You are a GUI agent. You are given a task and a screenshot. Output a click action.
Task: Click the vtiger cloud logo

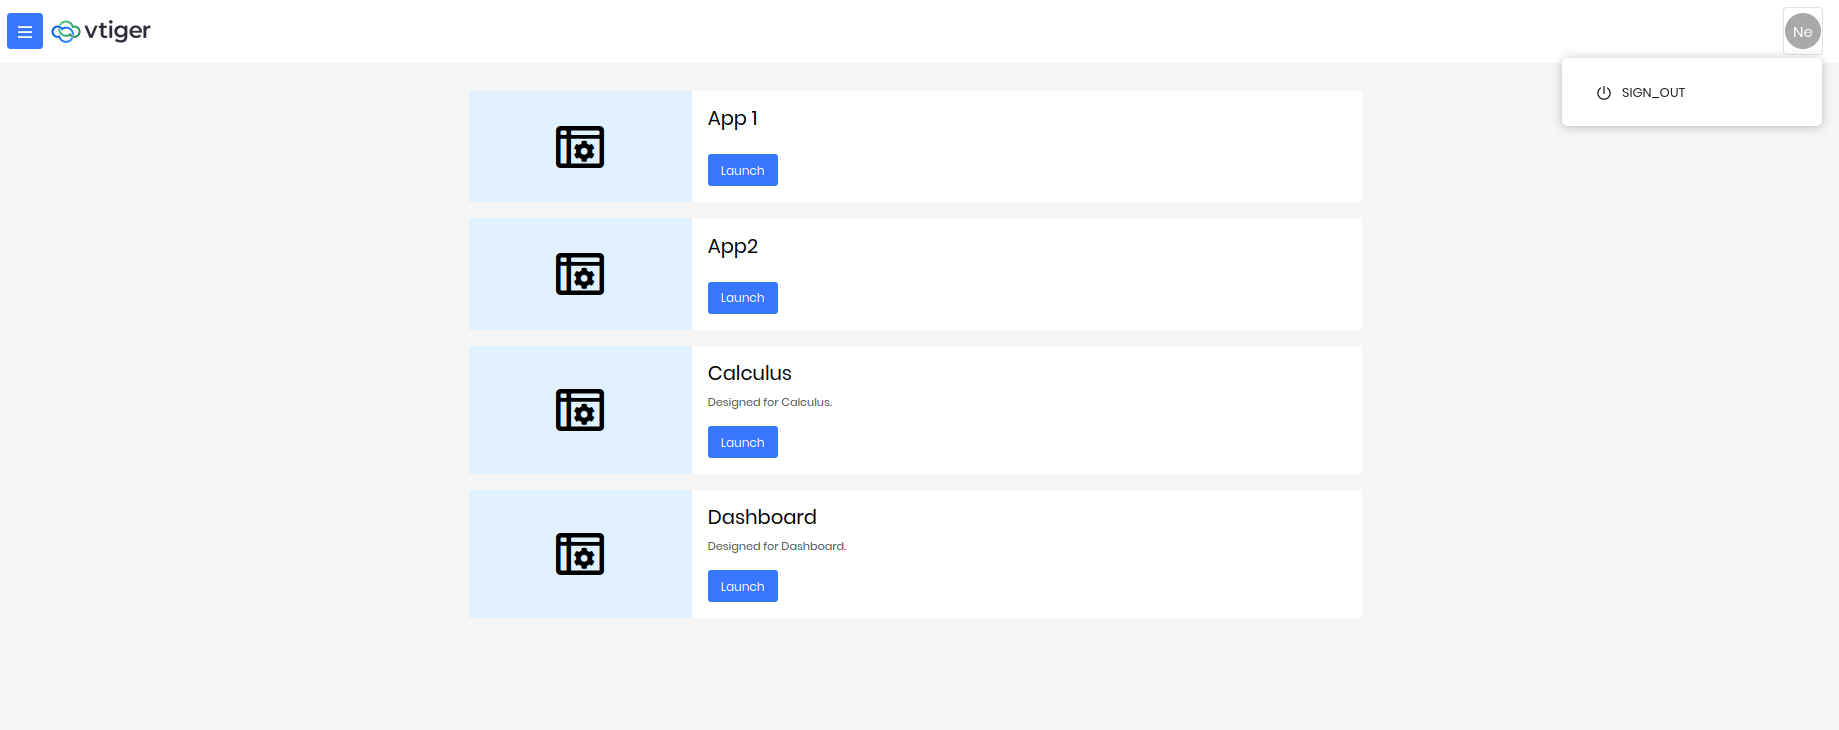[x=66, y=32]
